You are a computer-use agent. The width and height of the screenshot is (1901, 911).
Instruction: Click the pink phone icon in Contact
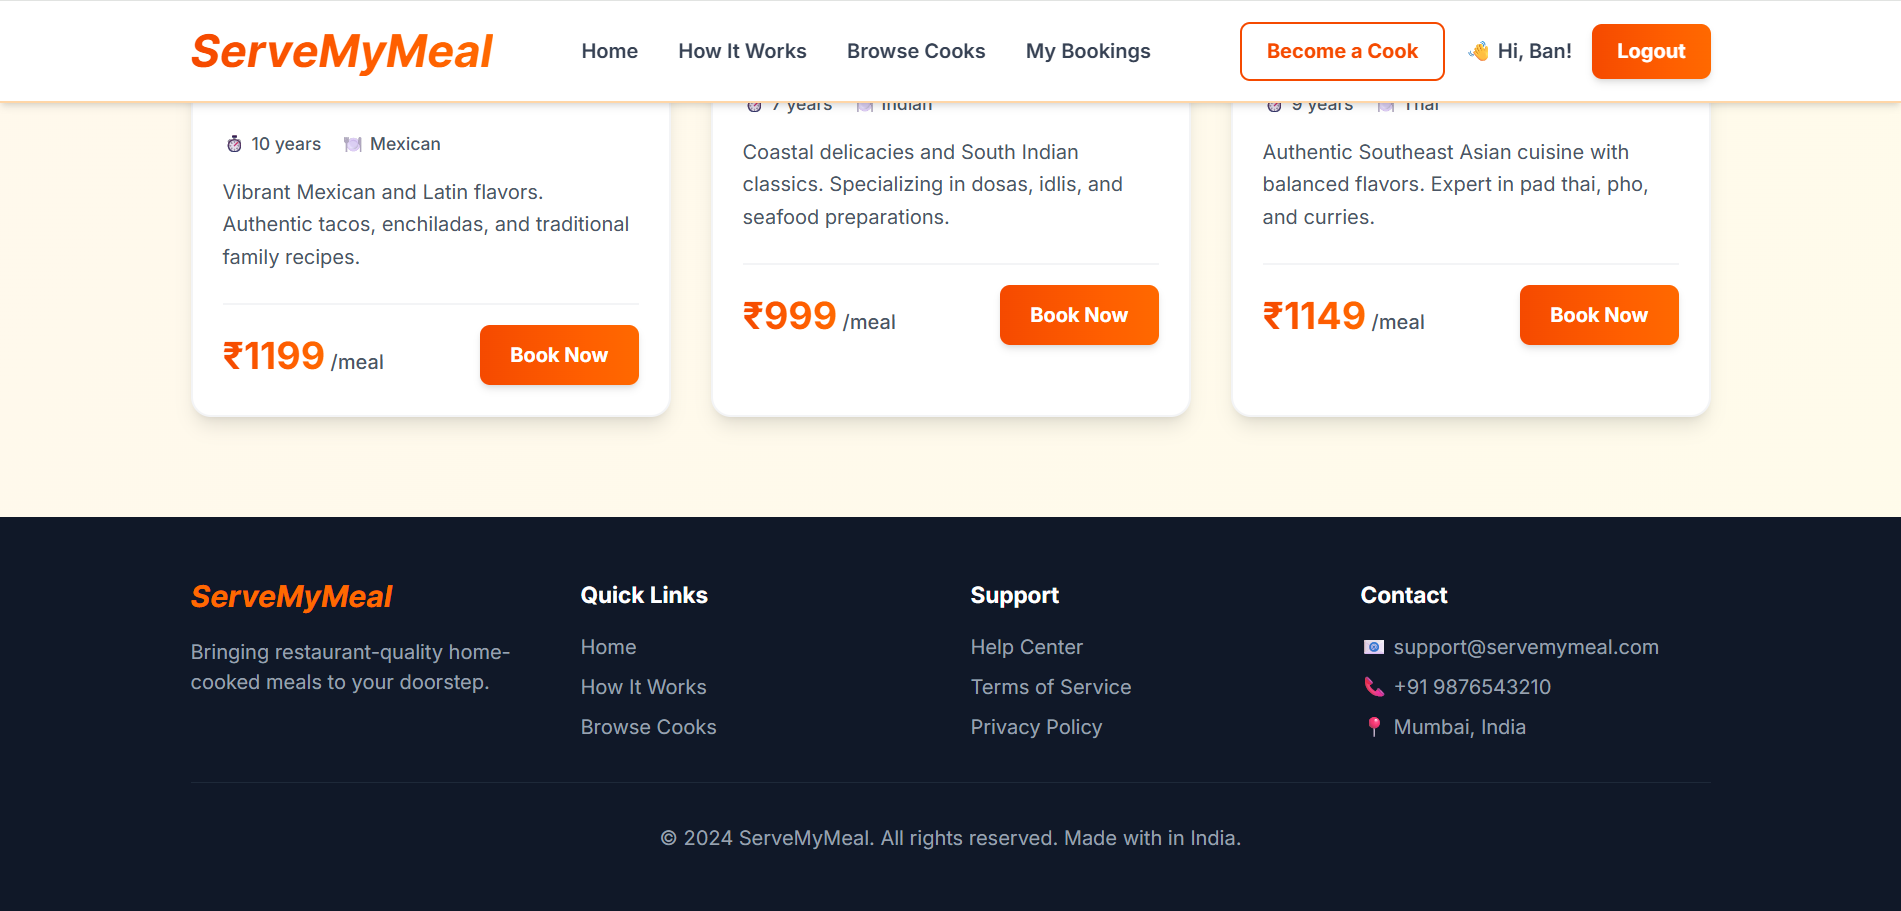1374,687
